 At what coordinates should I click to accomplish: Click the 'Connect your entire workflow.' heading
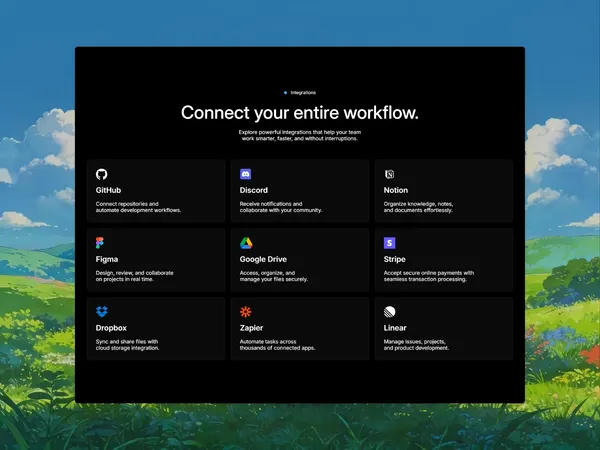tap(300, 113)
